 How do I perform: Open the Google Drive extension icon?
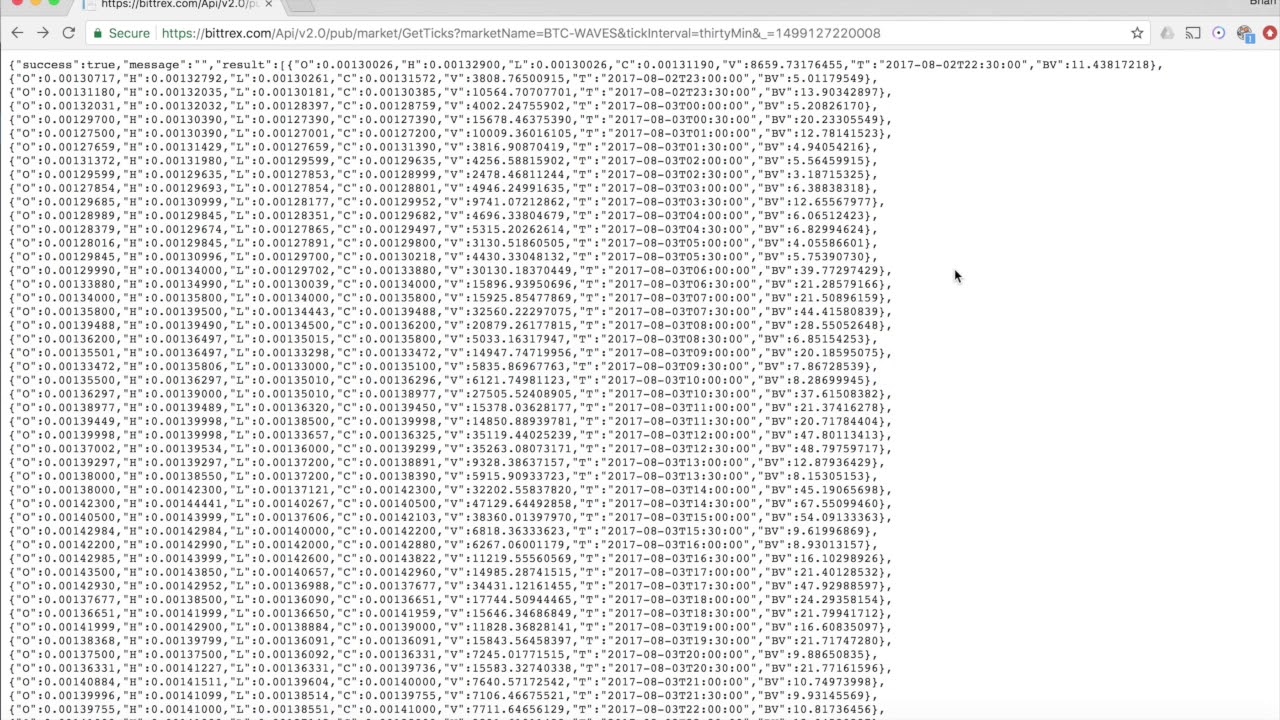tap(1167, 33)
